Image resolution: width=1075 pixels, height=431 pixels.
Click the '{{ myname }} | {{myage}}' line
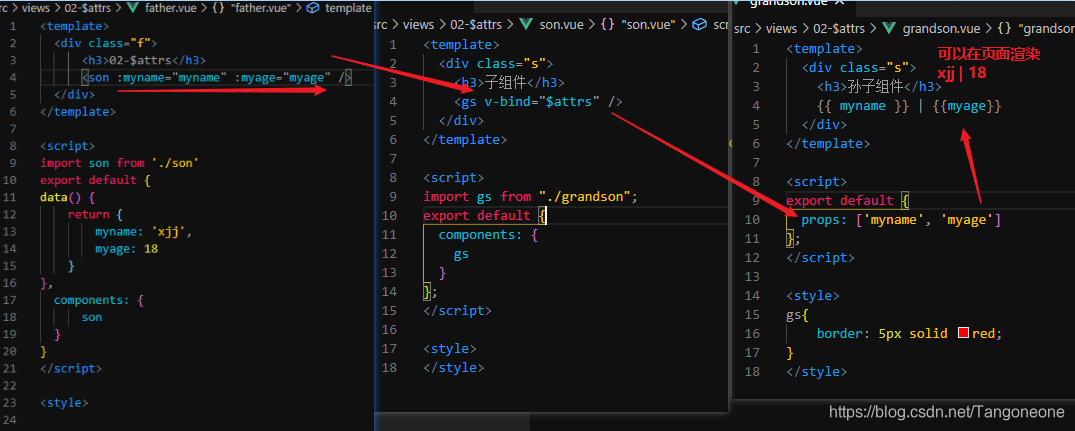click(x=910, y=106)
